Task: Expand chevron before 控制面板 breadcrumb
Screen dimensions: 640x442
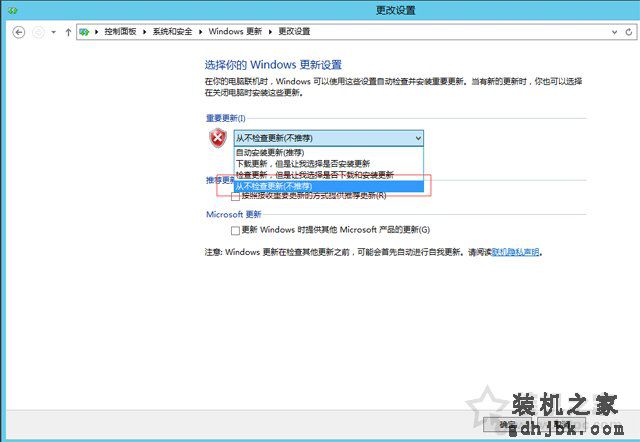Action: click(96, 32)
